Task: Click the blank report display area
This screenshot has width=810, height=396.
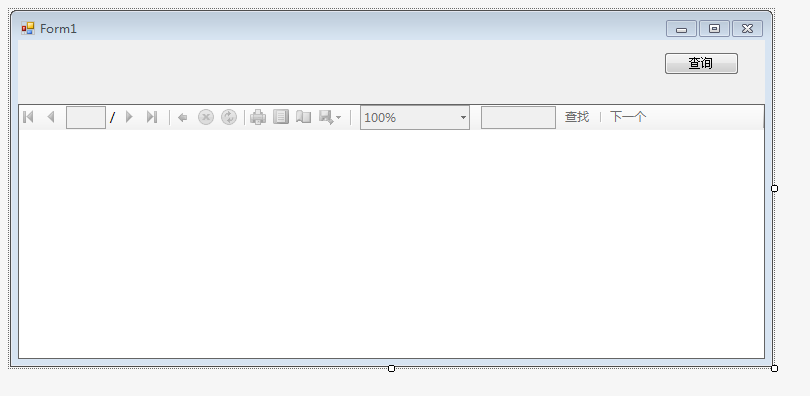Action: [x=391, y=244]
